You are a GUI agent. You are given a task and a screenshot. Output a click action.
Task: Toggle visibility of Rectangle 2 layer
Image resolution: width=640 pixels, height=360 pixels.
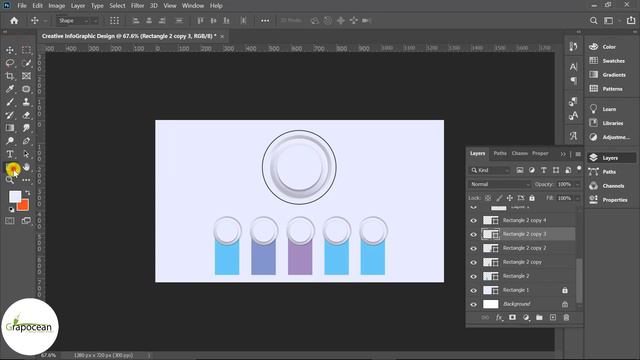[x=473, y=276]
